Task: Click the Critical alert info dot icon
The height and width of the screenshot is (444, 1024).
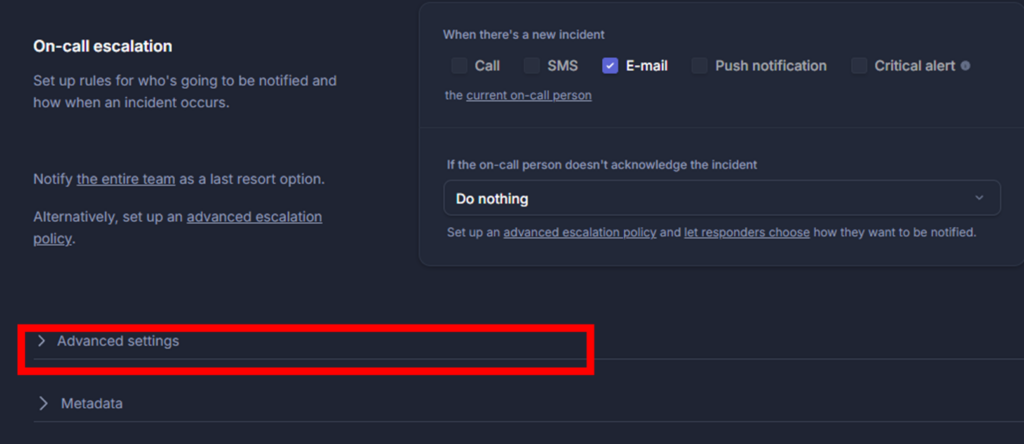Action: pos(965,66)
